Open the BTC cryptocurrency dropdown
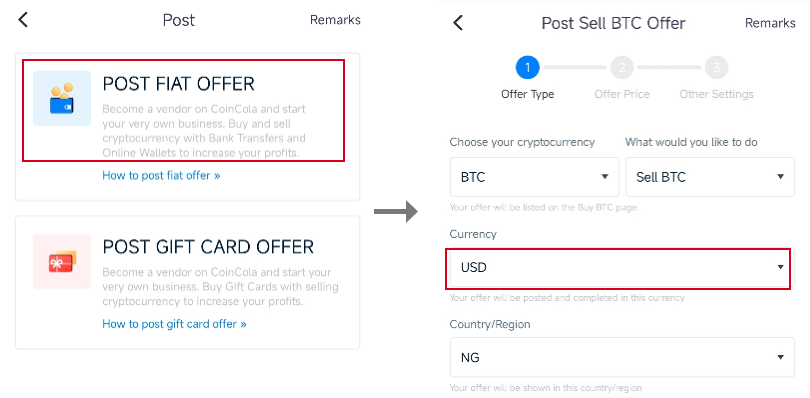 535,177
